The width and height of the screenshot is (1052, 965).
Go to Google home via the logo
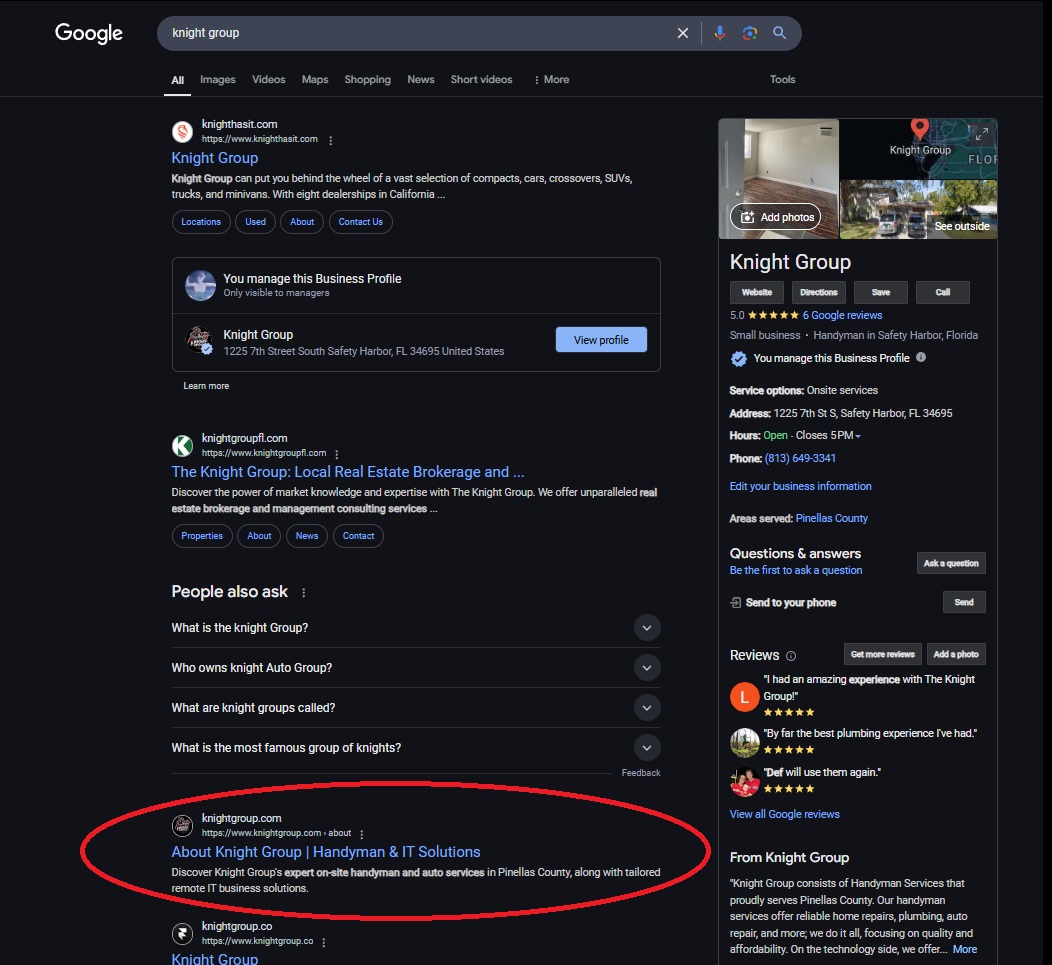89,33
